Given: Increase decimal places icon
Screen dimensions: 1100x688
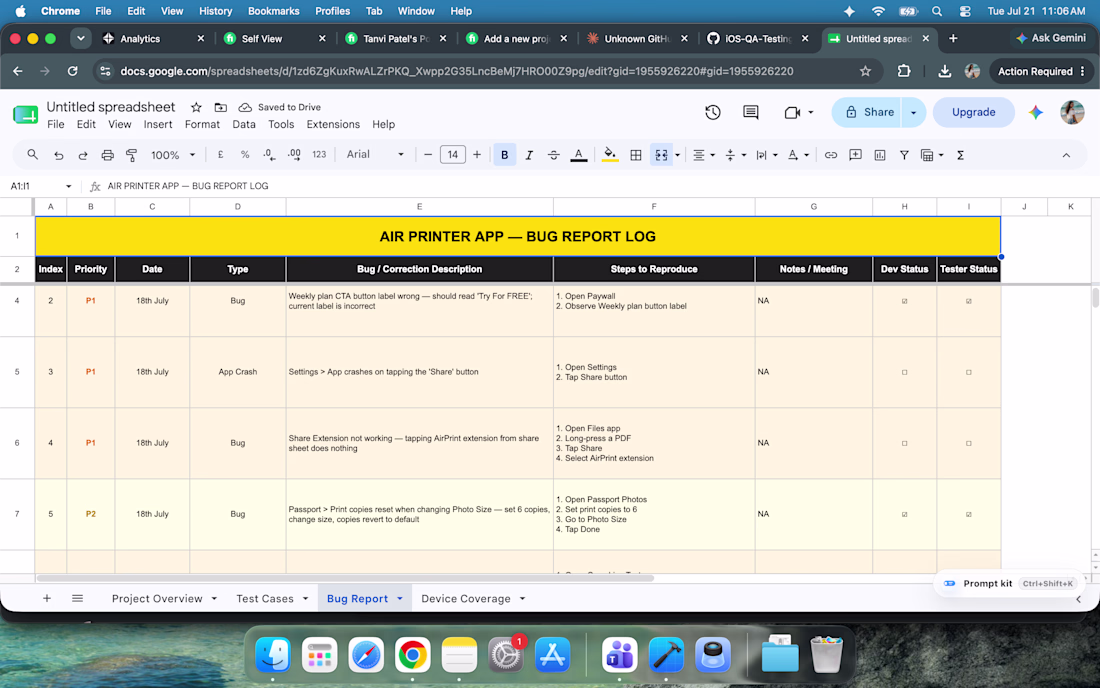Looking at the screenshot, I should point(295,154).
